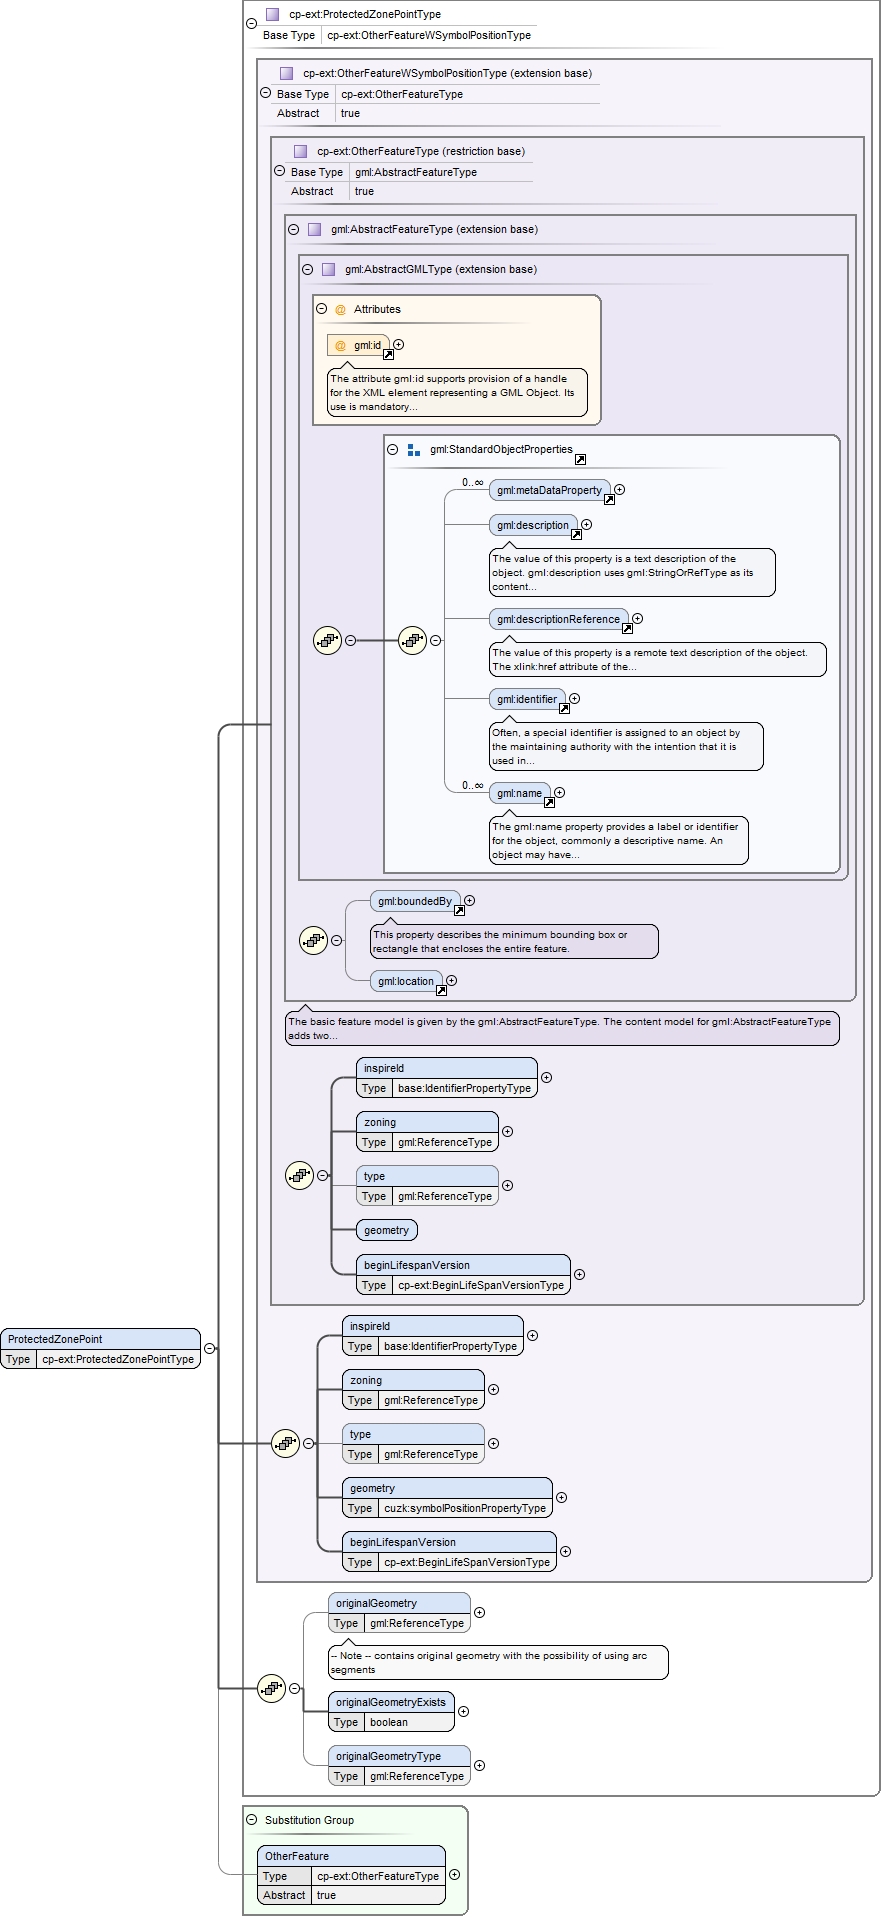Click sequence compositor left of StandardObjectProperties children
This screenshot has height=1917, width=882.
(412, 640)
